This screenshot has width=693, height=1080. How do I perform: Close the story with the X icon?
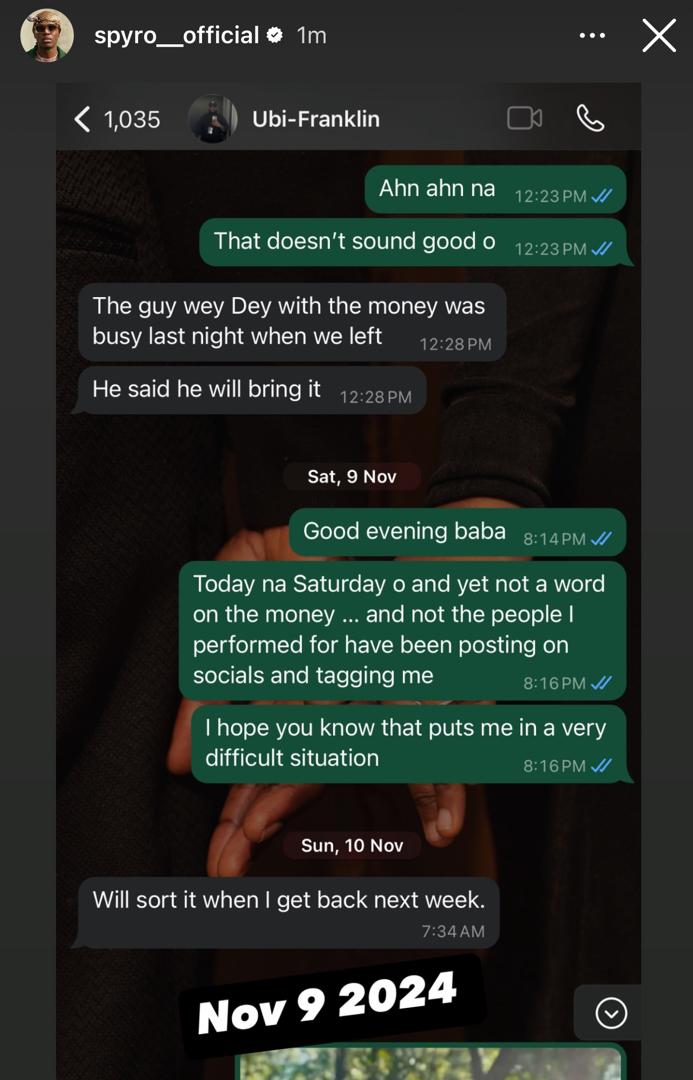point(659,36)
